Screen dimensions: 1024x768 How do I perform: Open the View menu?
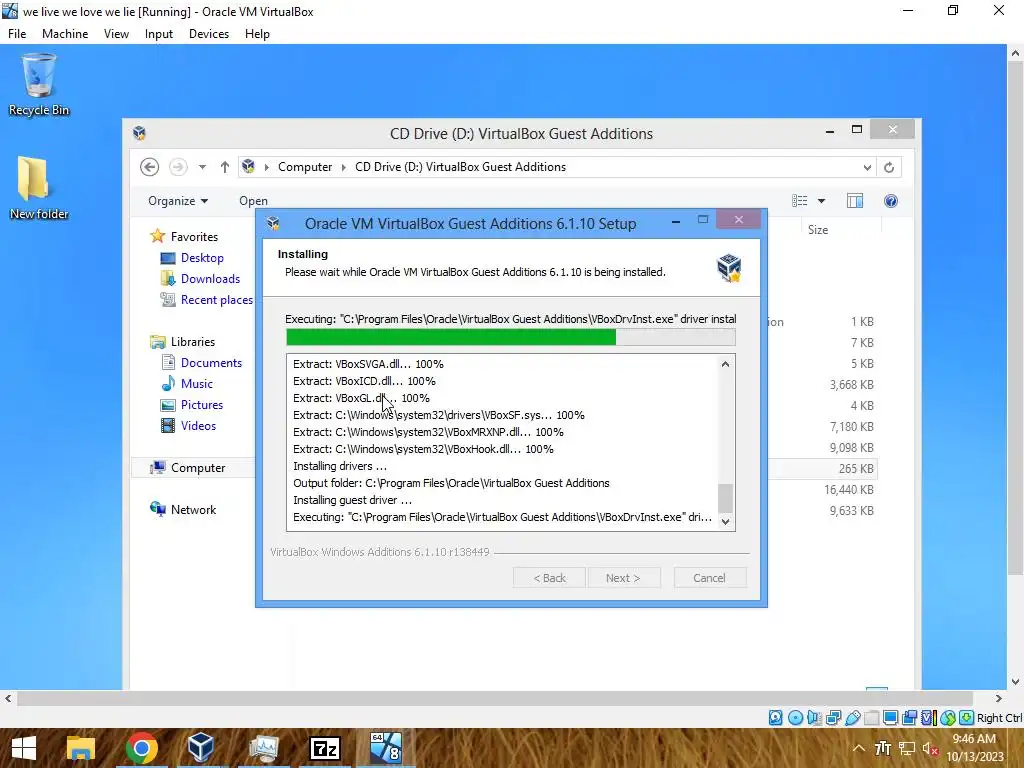pos(116,34)
